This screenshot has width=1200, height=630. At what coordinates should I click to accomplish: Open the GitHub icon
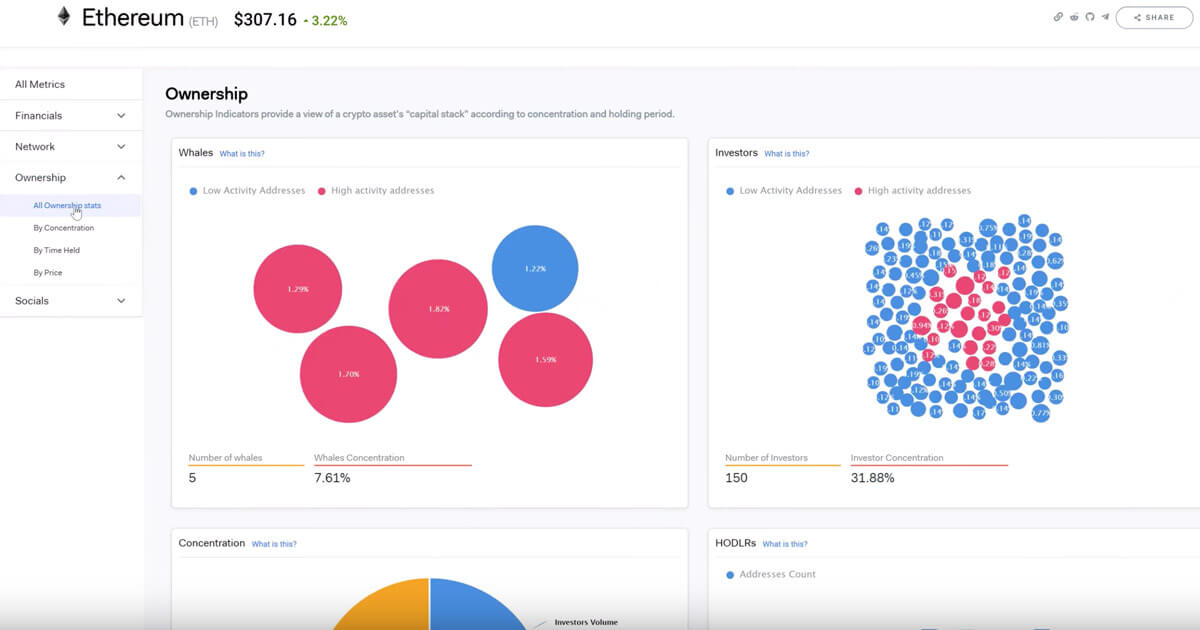click(1090, 17)
